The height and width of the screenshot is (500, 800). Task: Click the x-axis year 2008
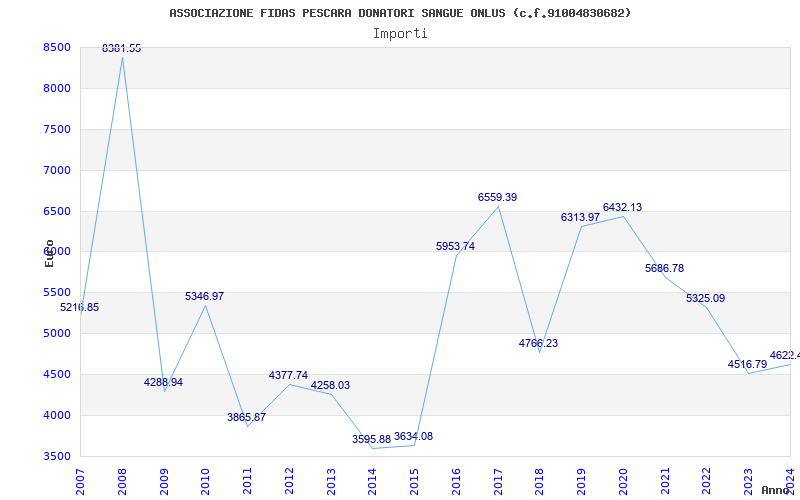[x=122, y=482]
